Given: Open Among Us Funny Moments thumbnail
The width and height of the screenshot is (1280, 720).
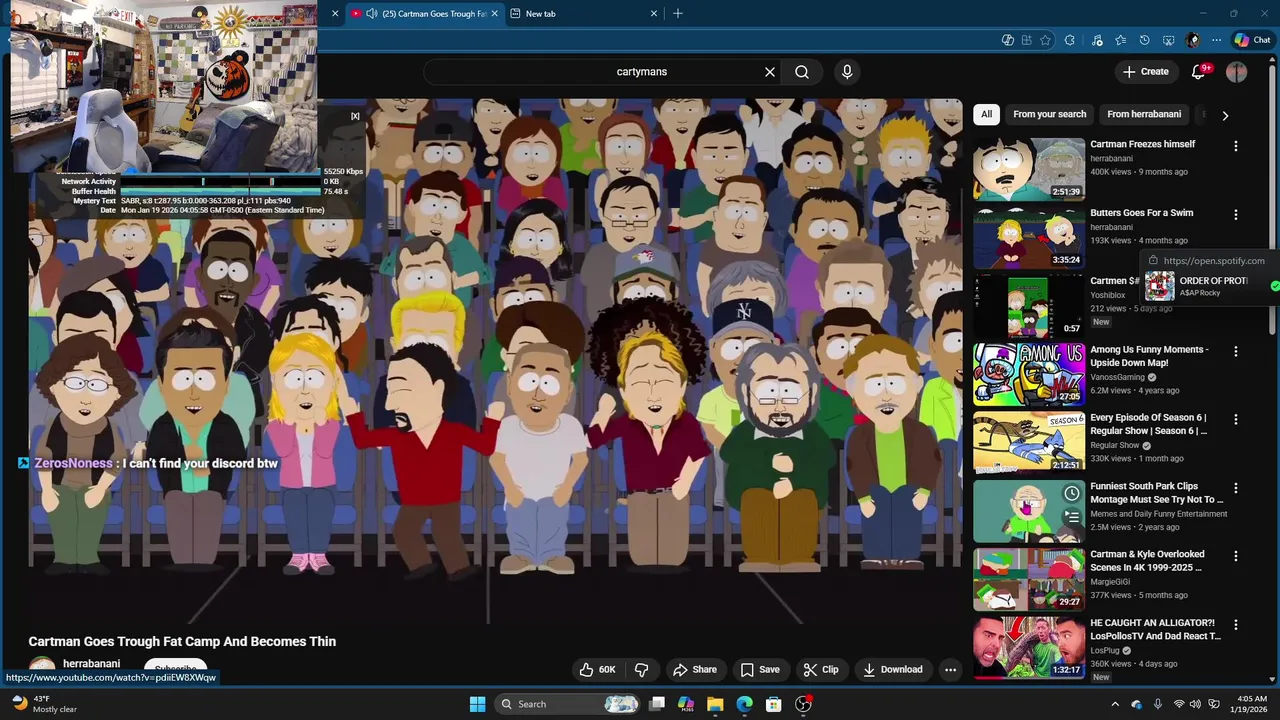Looking at the screenshot, I should pyautogui.click(x=1029, y=374).
